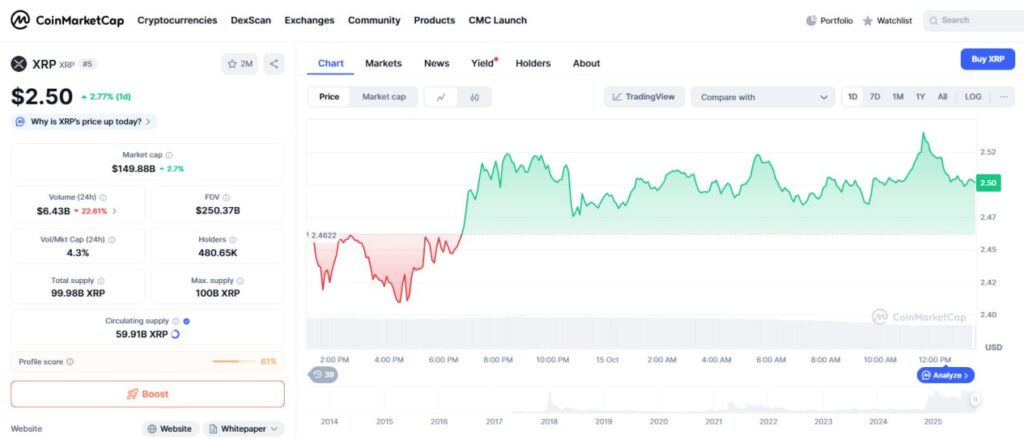The width and height of the screenshot is (1024, 439).
Task: Click the Boost button
Action: click(148, 394)
